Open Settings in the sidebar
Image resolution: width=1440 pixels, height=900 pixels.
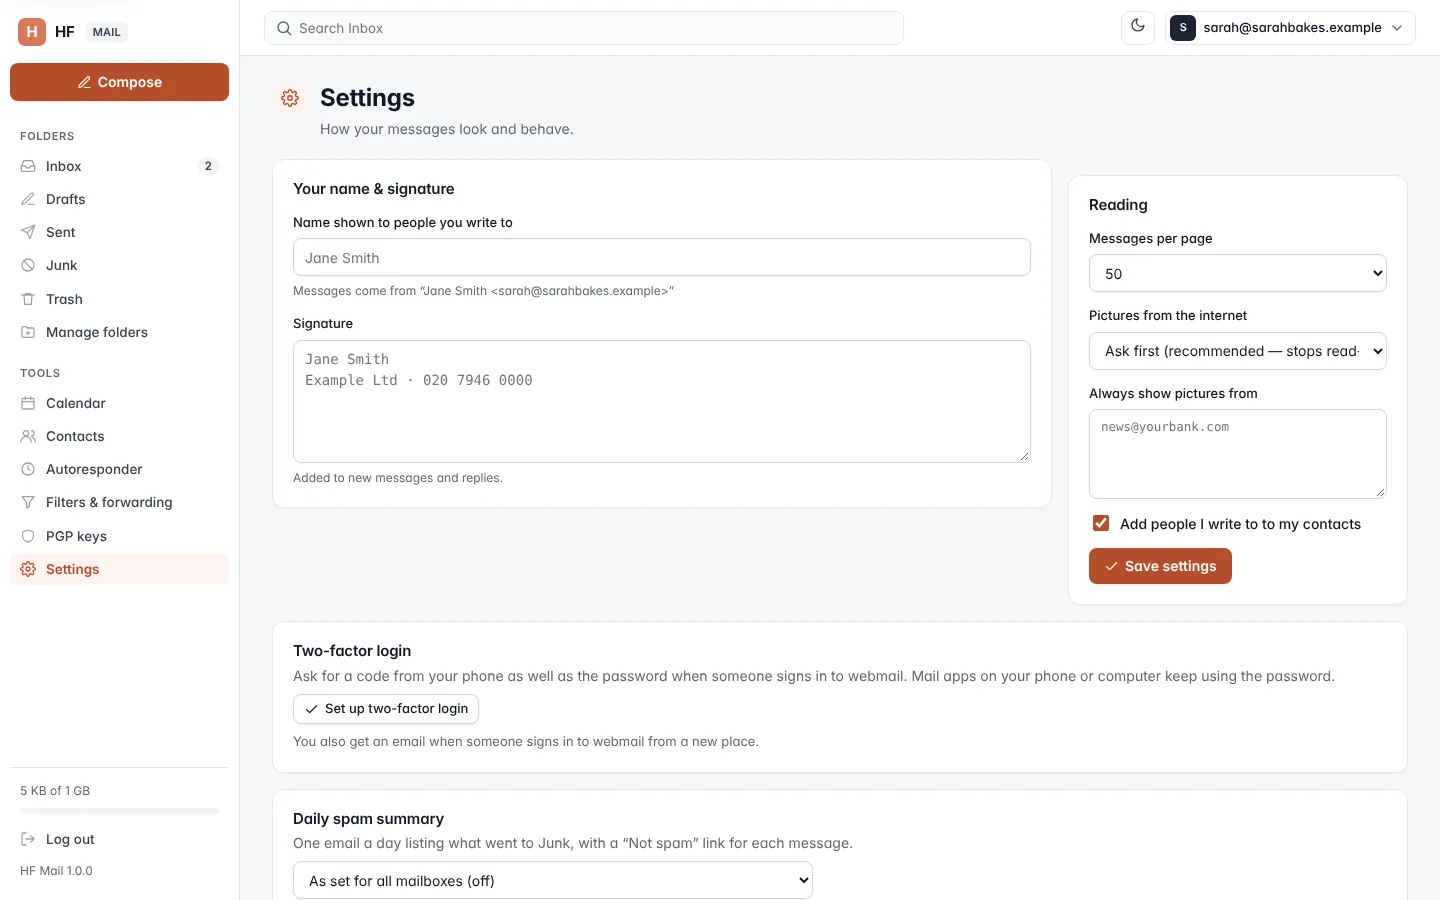point(120,569)
